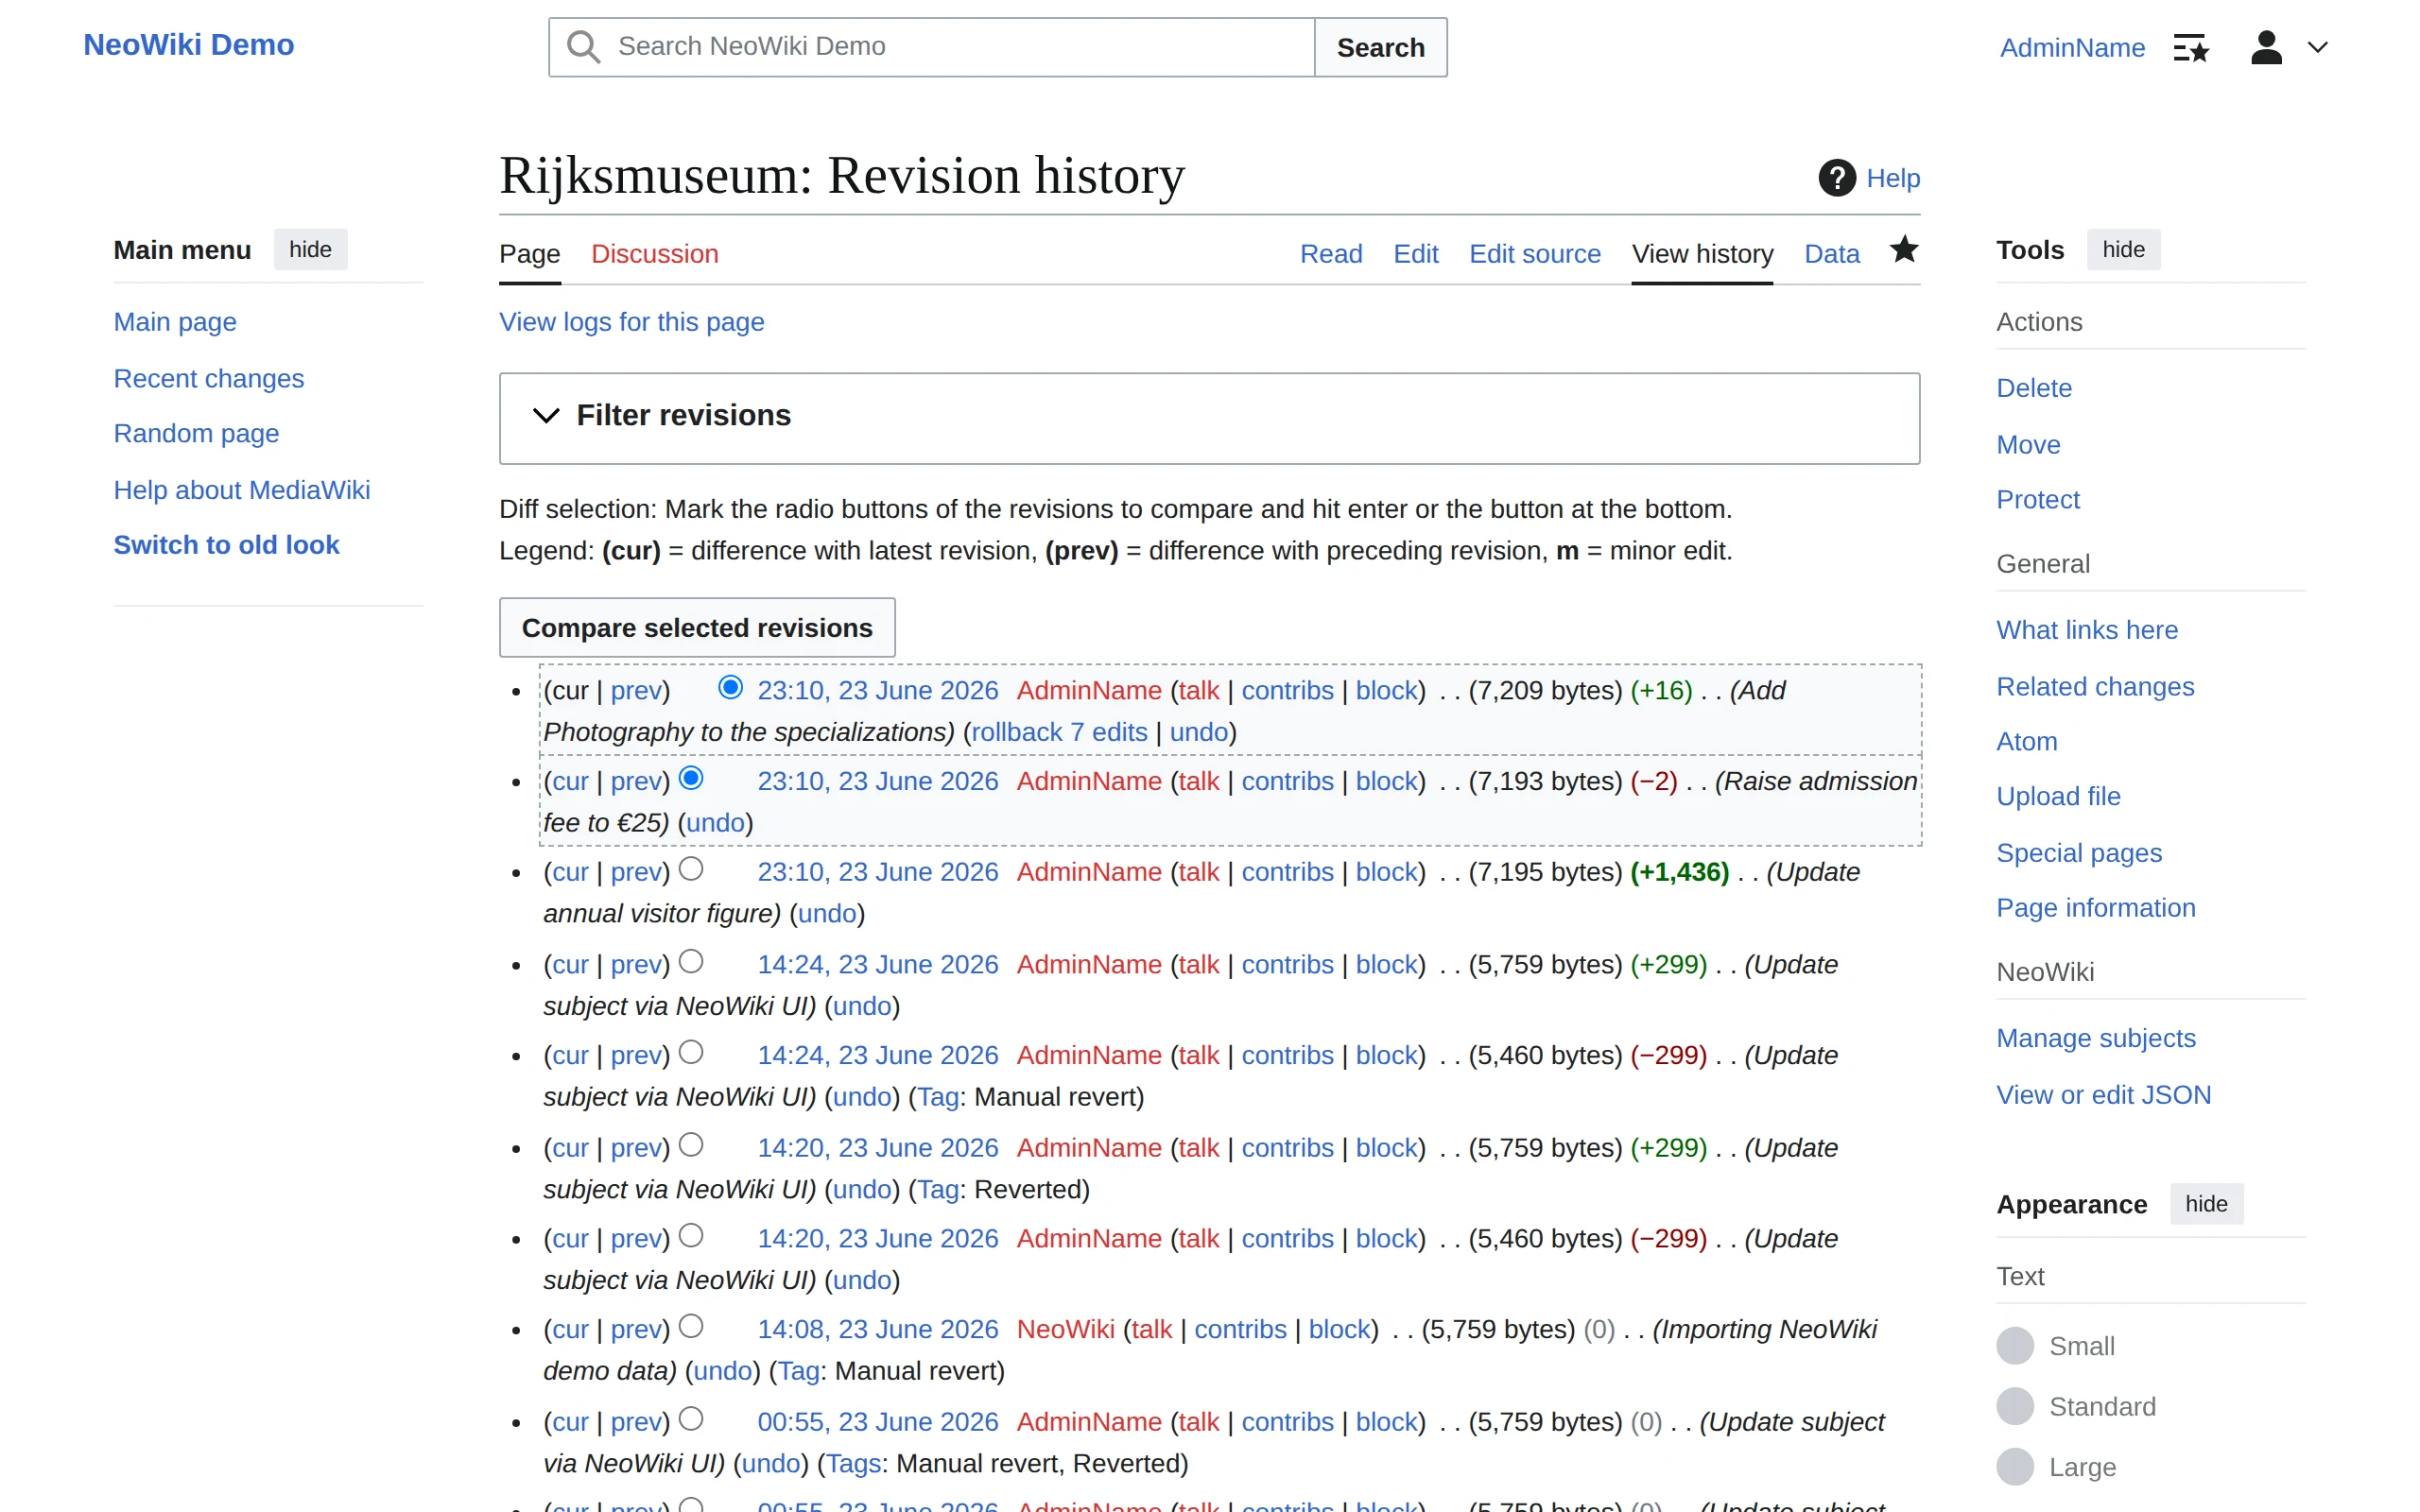
Task: Click Delete in Tools actions
Action: click(2034, 388)
